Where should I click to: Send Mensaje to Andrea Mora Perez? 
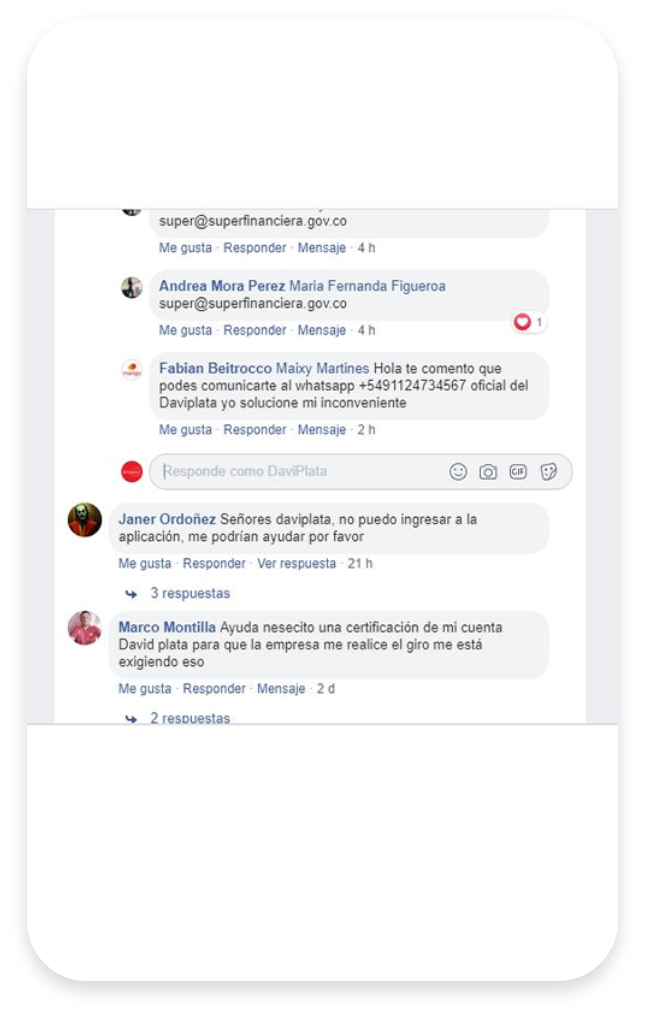click(x=322, y=330)
